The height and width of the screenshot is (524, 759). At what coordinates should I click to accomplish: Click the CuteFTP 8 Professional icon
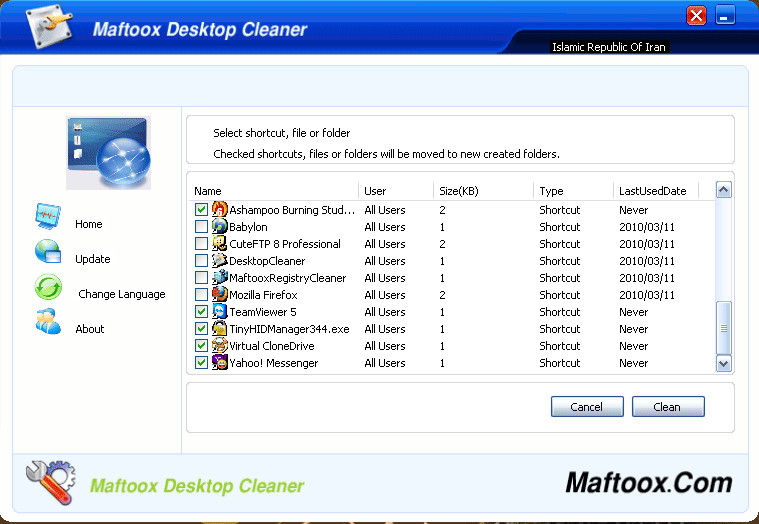(219, 243)
